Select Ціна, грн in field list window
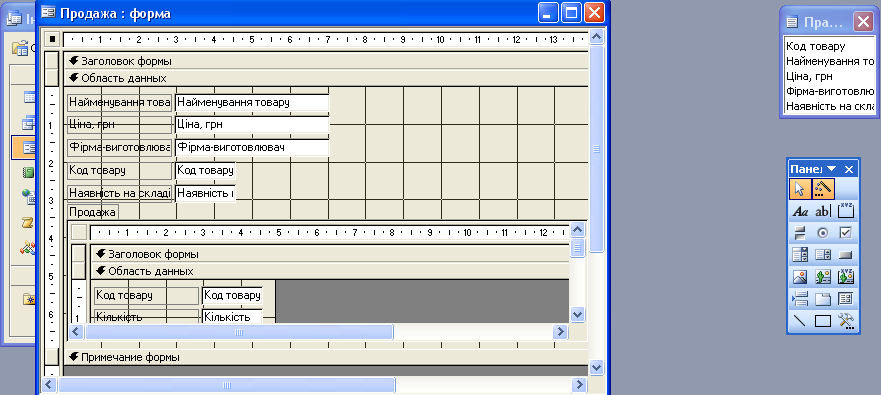Screen dimensions: 881x395 click(830, 76)
